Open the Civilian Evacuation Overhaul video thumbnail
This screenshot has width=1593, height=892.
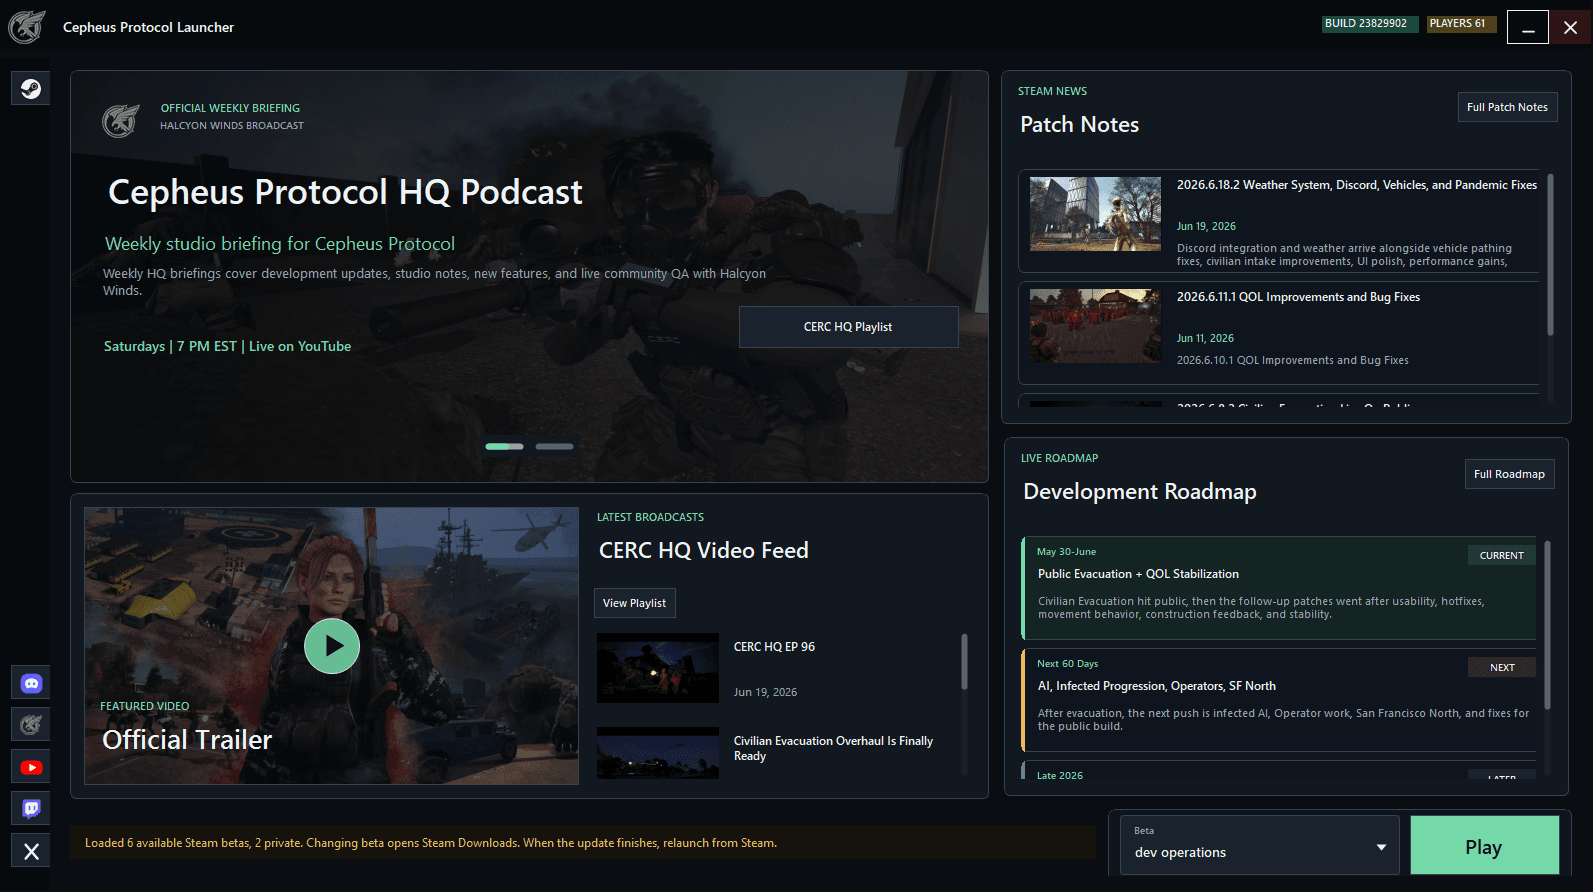657,753
